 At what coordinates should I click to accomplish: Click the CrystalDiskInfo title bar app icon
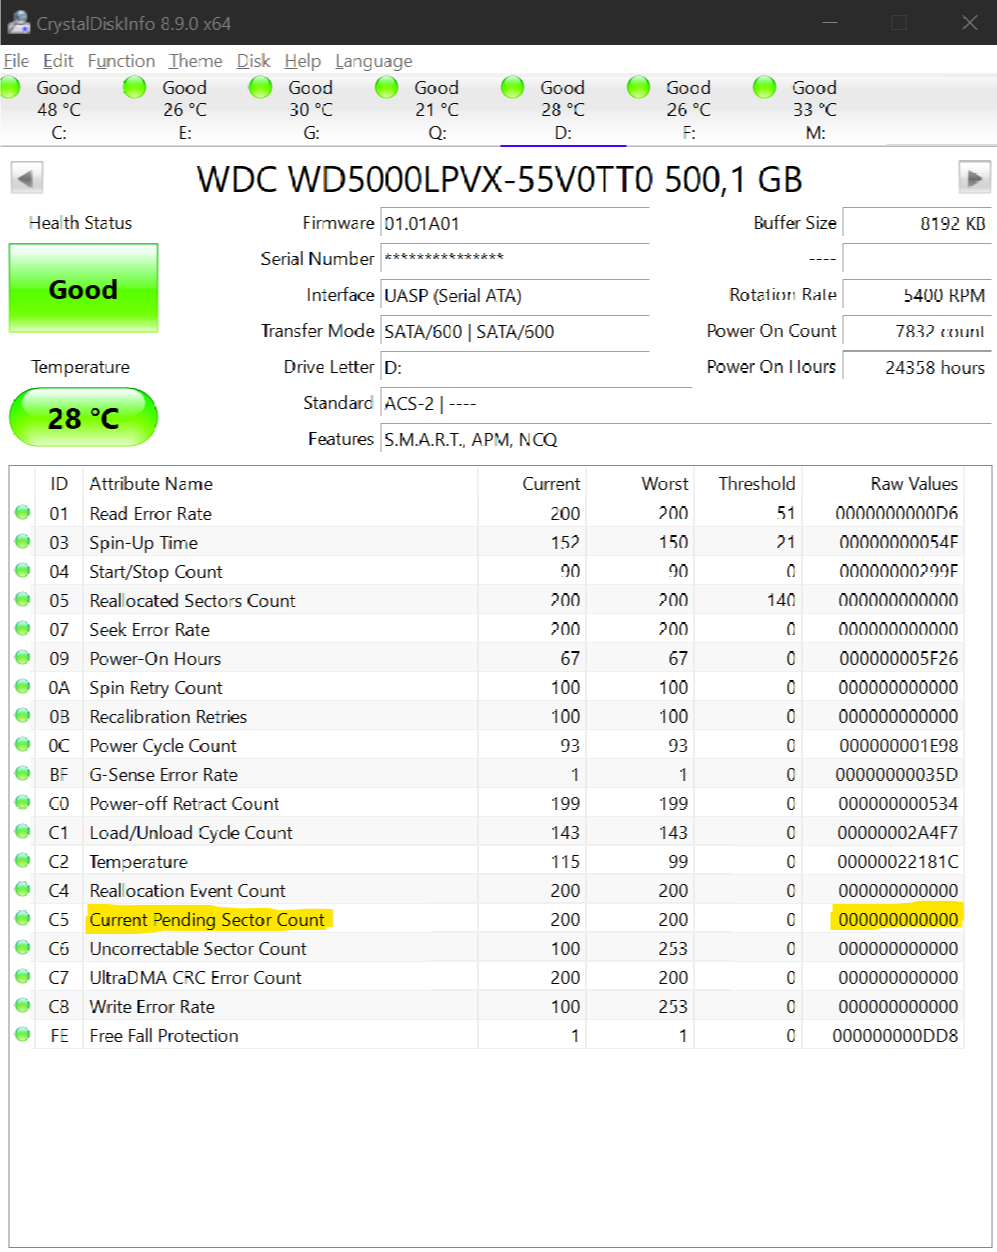pos(17,22)
